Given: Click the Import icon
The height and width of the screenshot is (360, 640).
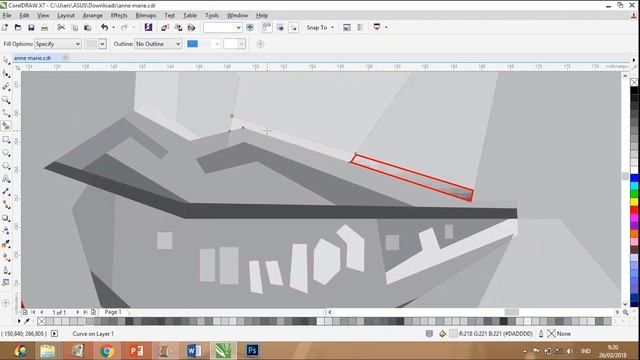Looking at the screenshot, I should tap(165, 27).
